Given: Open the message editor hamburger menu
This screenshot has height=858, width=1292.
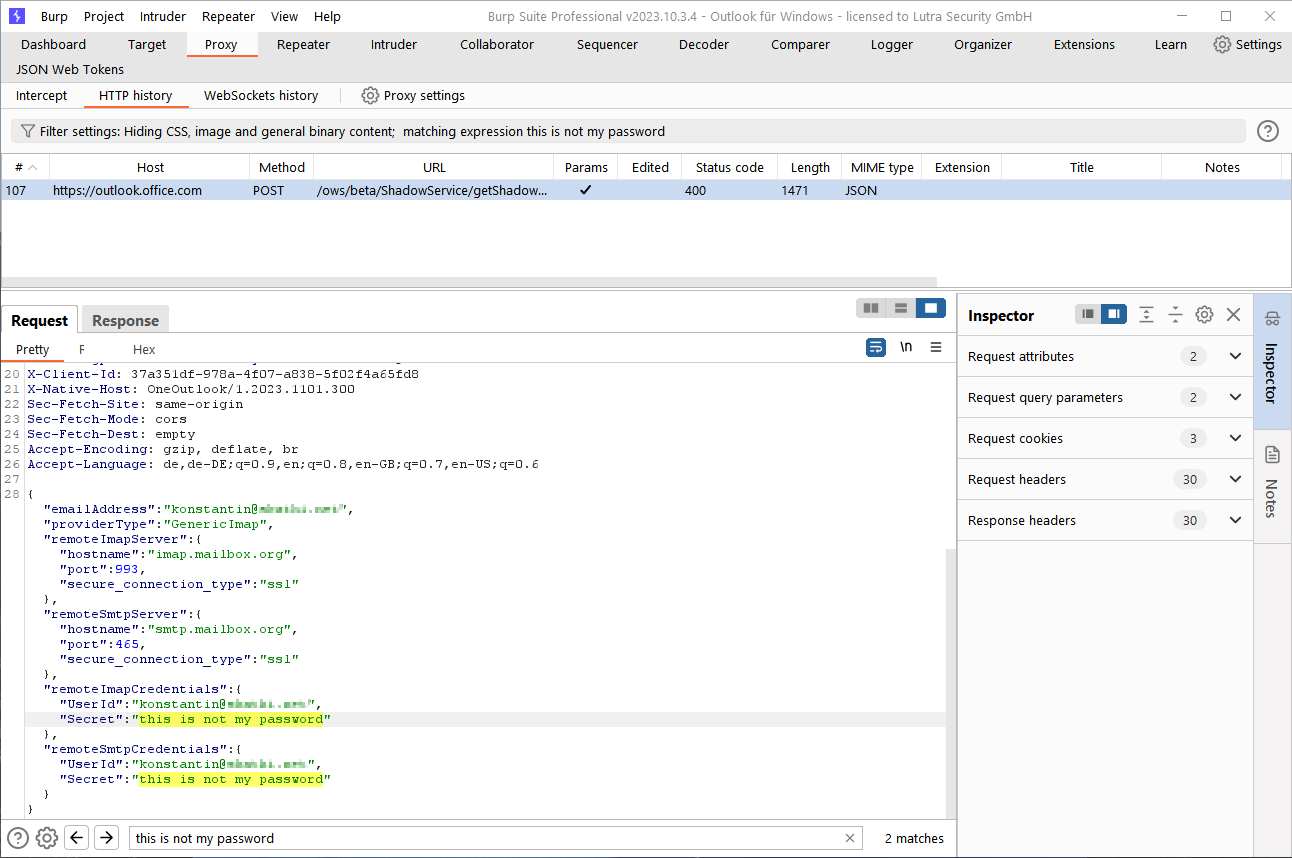Looking at the screenshot, I should [x=936, y=347].
